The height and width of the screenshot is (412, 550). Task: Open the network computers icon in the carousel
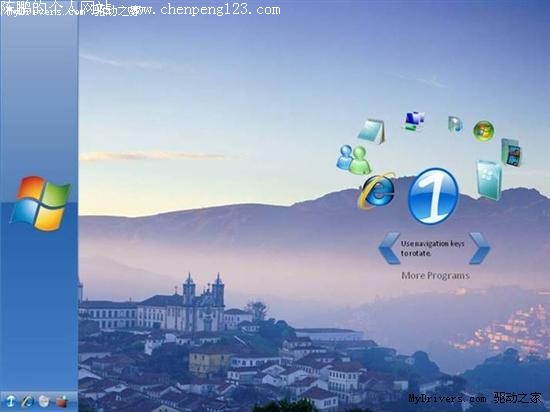[x=413, y=121]
